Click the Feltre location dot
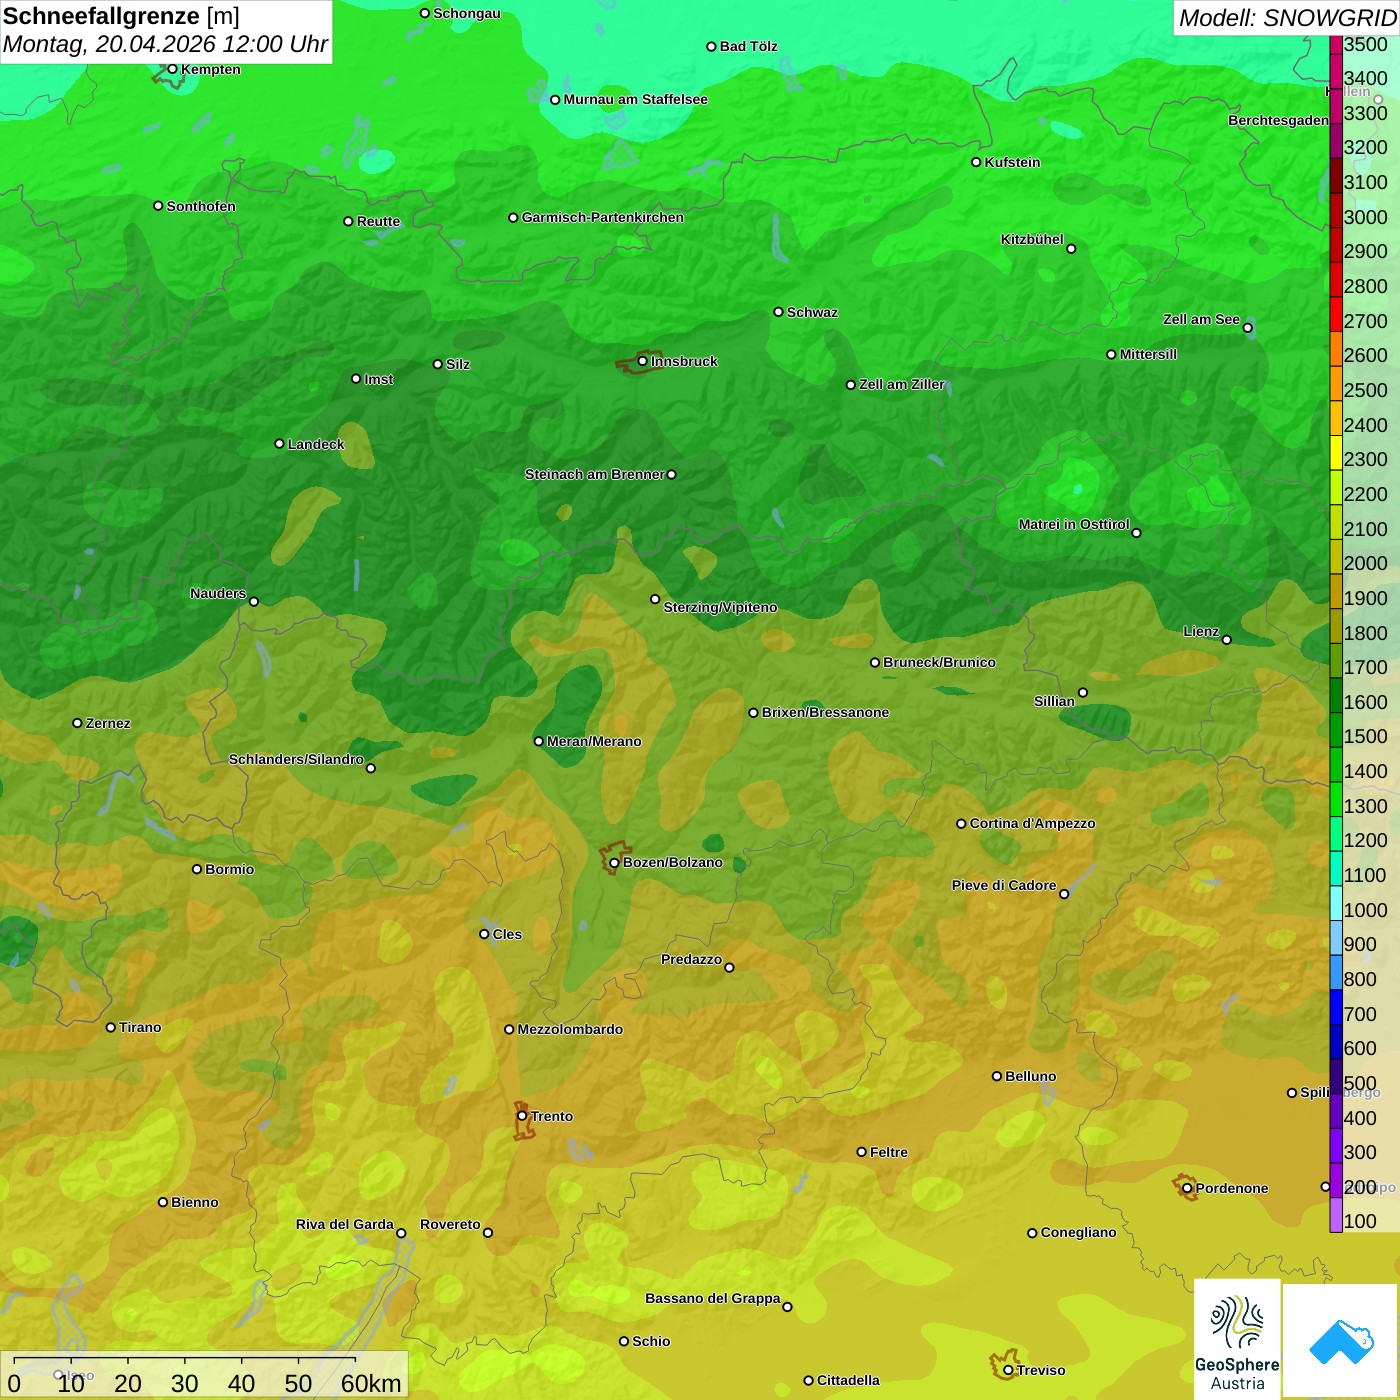1400x1400 pixels. tap(861, 1152)
